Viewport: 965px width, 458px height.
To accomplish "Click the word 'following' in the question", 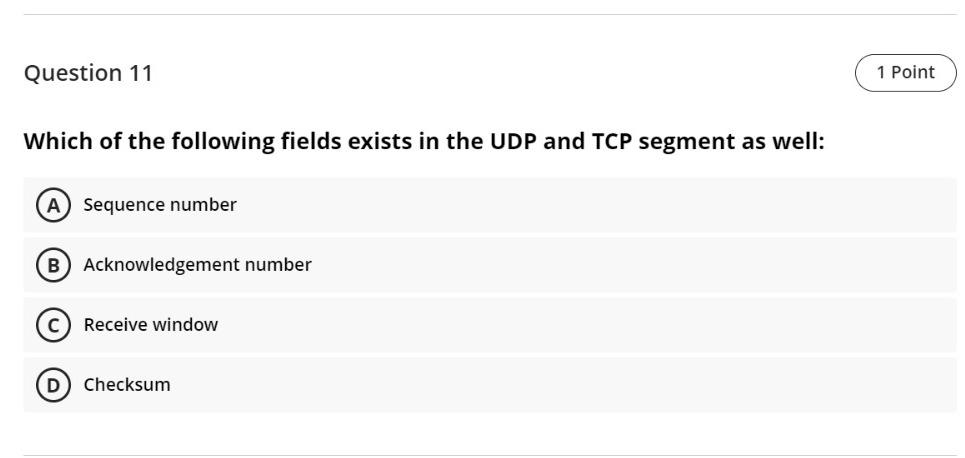I will [223, 143].
